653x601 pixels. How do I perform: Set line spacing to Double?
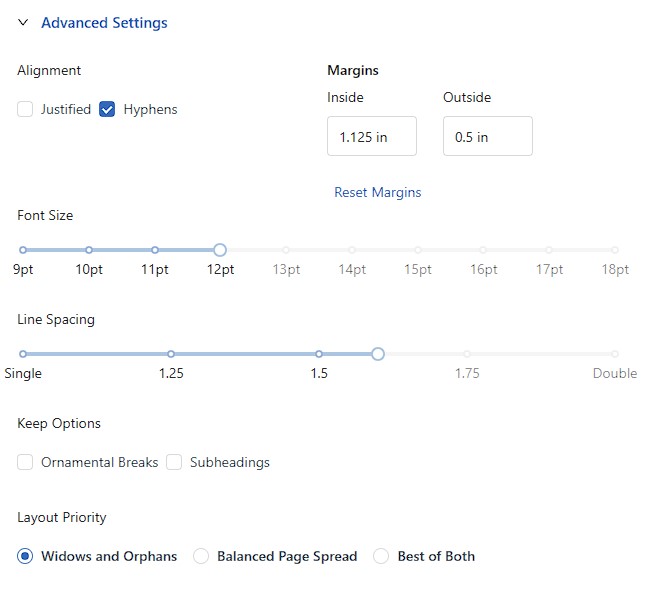click(615, 354)
